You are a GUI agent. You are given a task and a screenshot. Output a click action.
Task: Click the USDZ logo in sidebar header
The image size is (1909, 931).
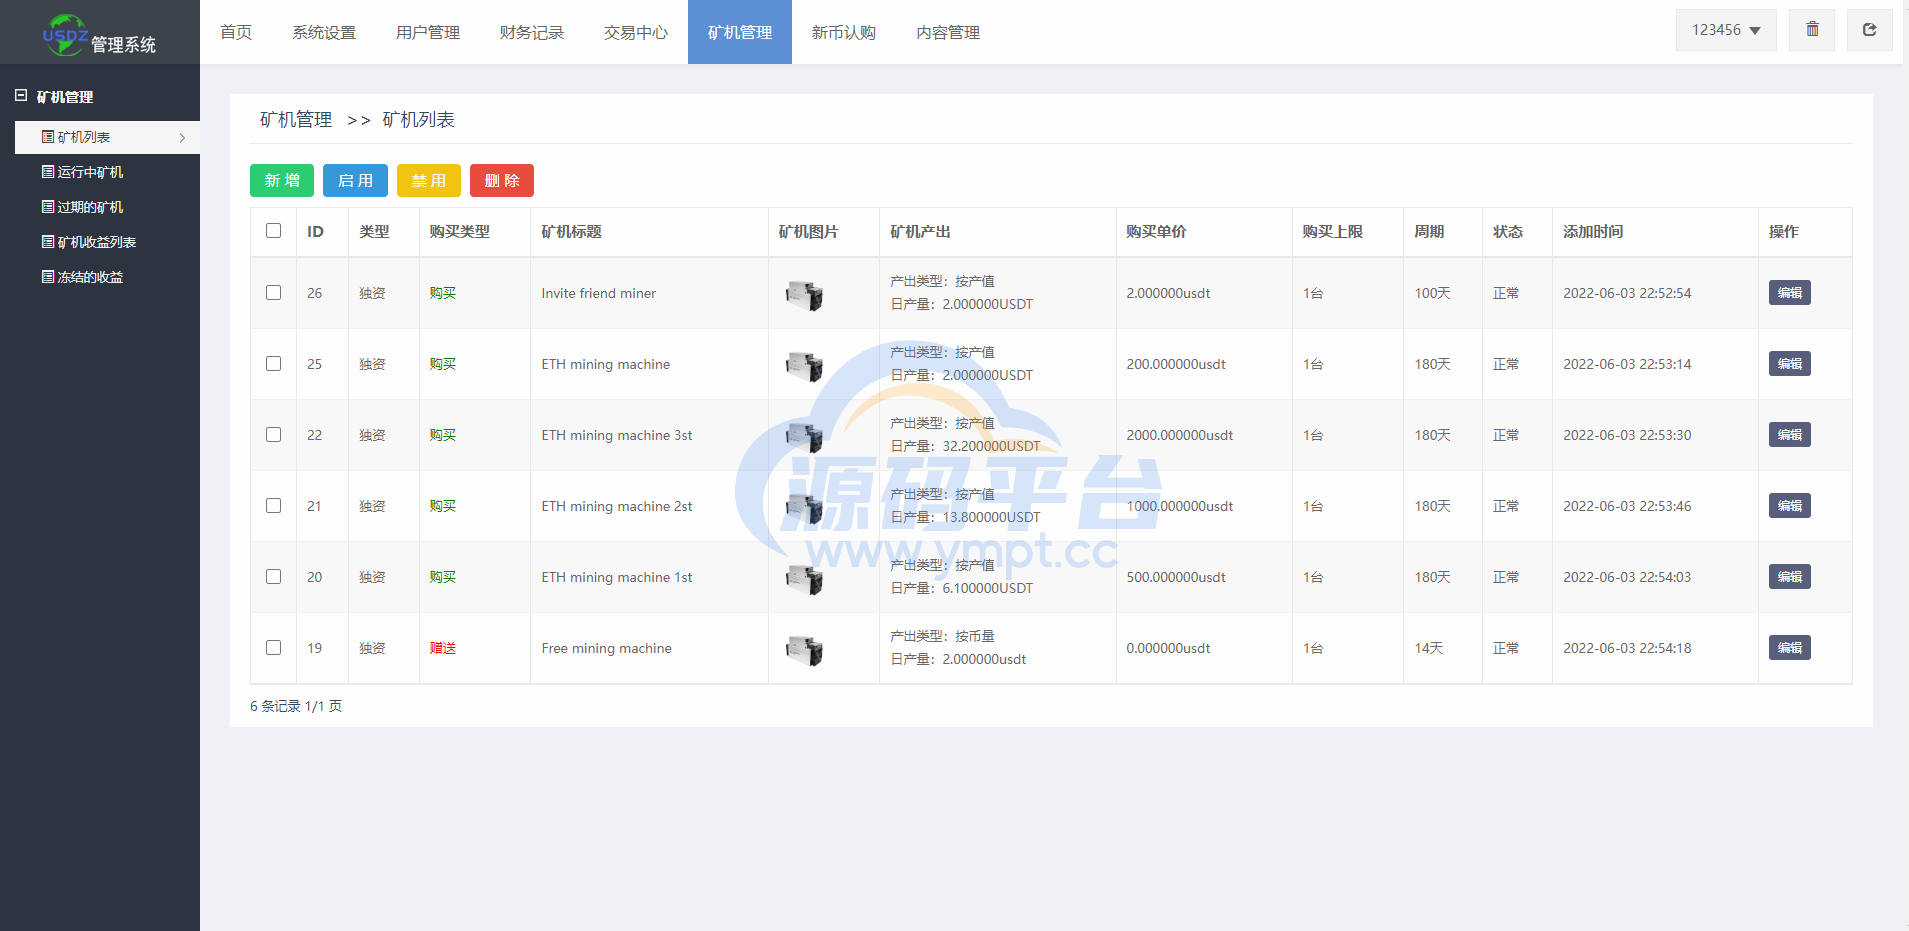65,35
